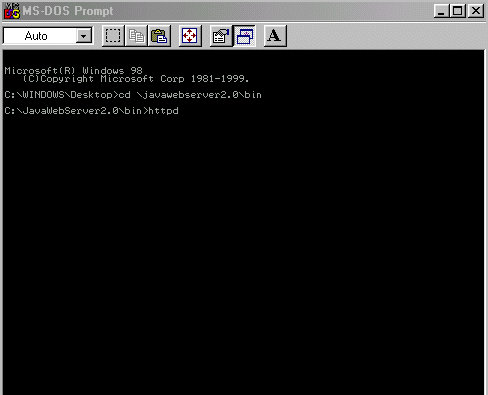Viewport: 488px width, 395px height.
Task: Click the 'cd \javawebserver2.0\bin' command line
Action: (190, 95)
